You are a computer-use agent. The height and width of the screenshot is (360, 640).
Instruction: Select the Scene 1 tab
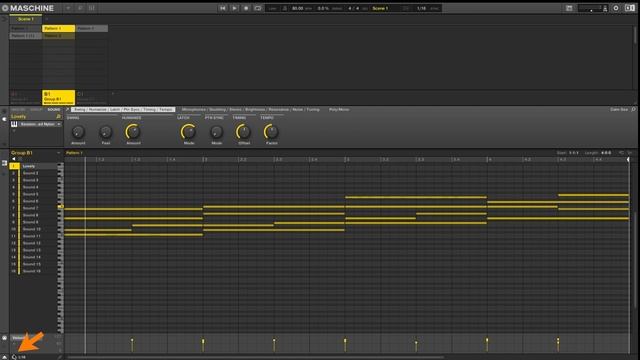tap(25, 19)
